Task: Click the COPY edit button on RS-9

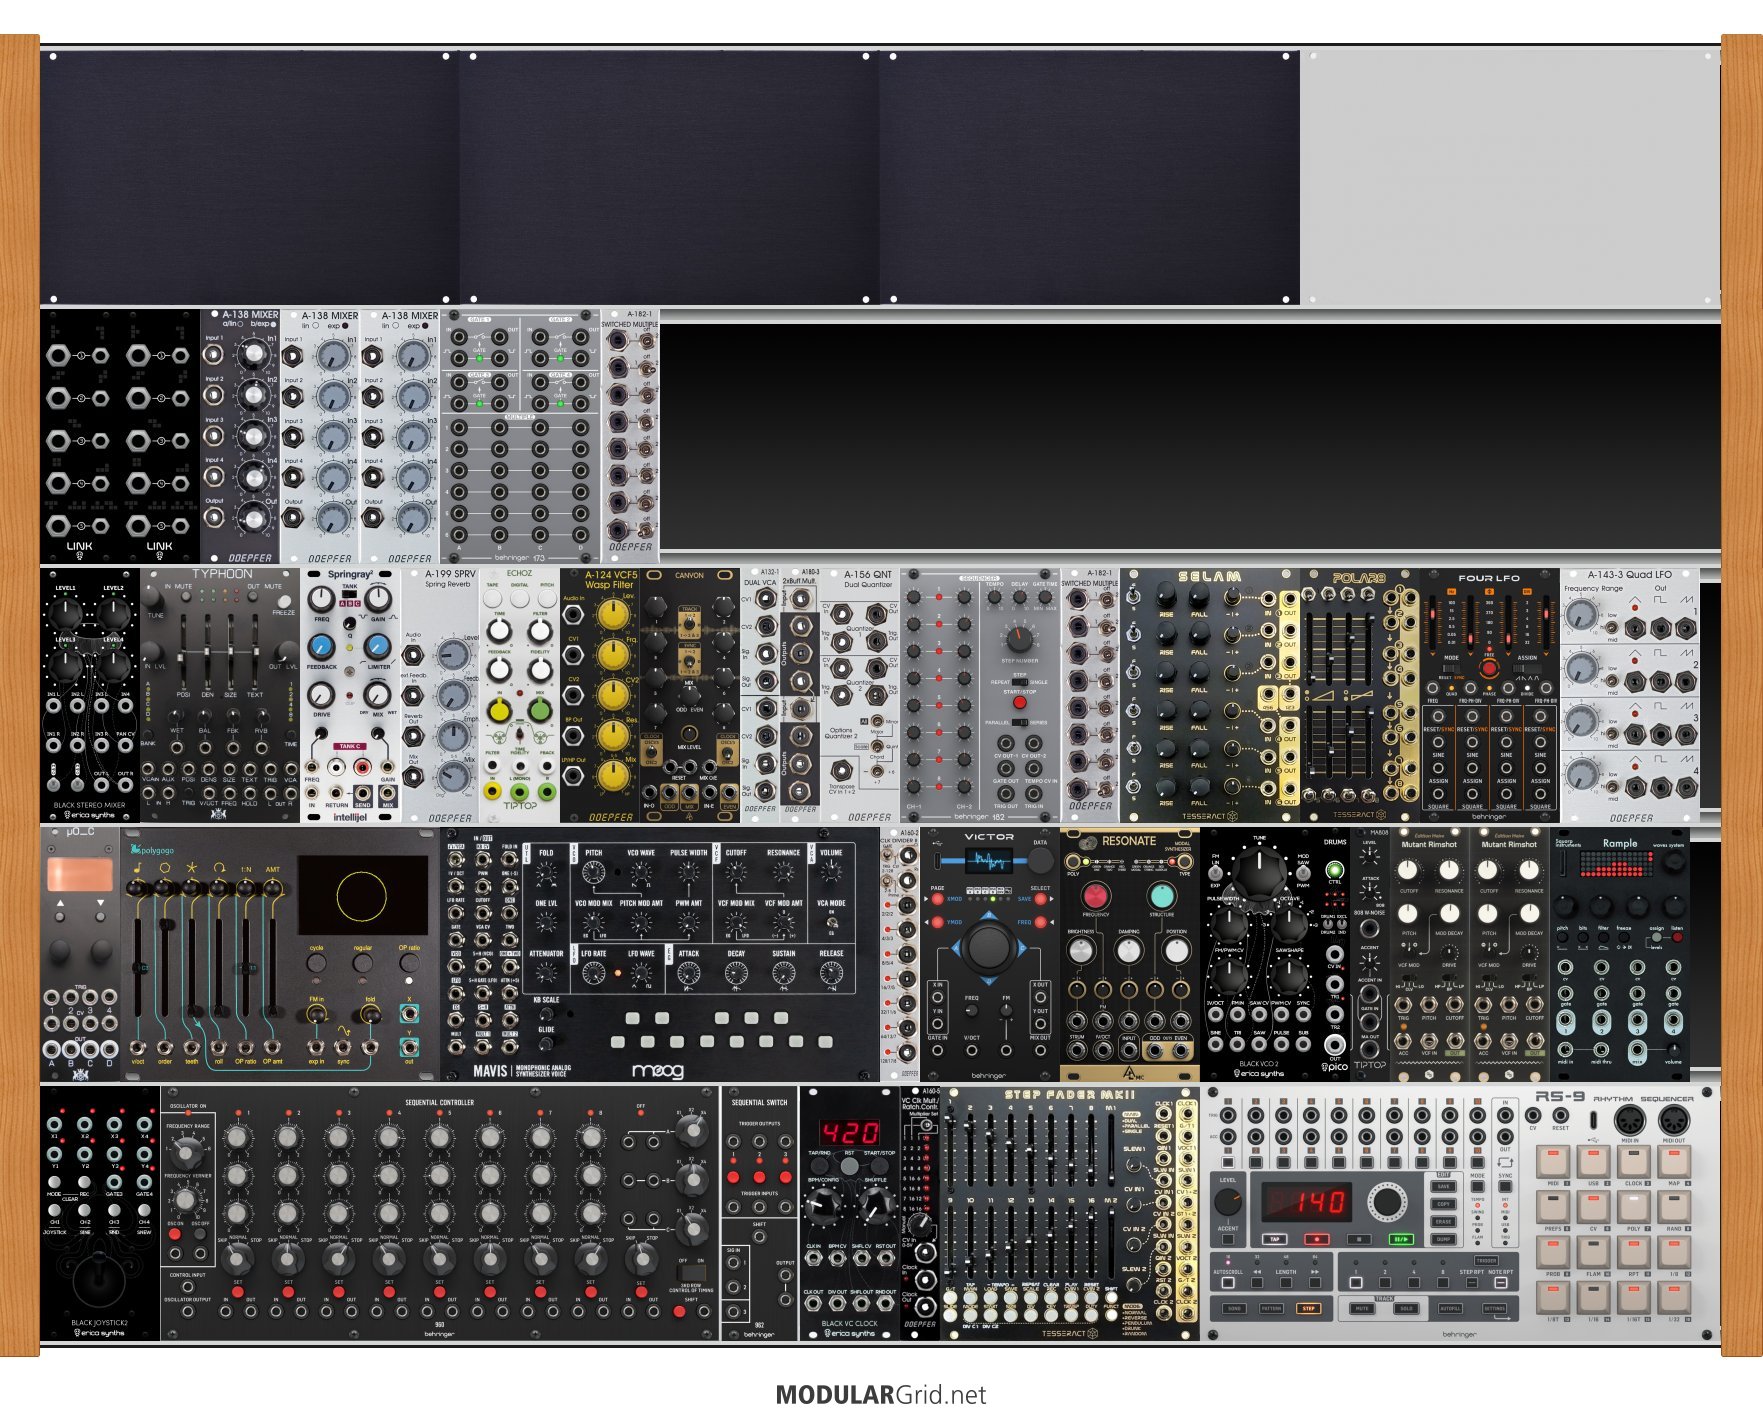Action: pos(1443,1204)
